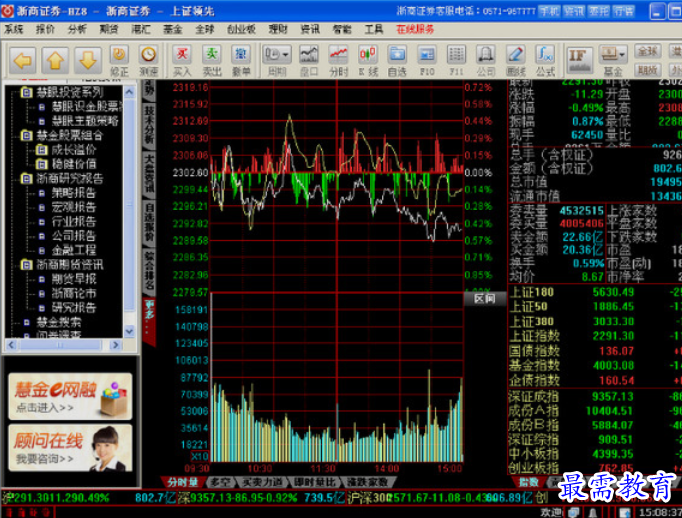Open the 报价 menu

tap(45, 29)
